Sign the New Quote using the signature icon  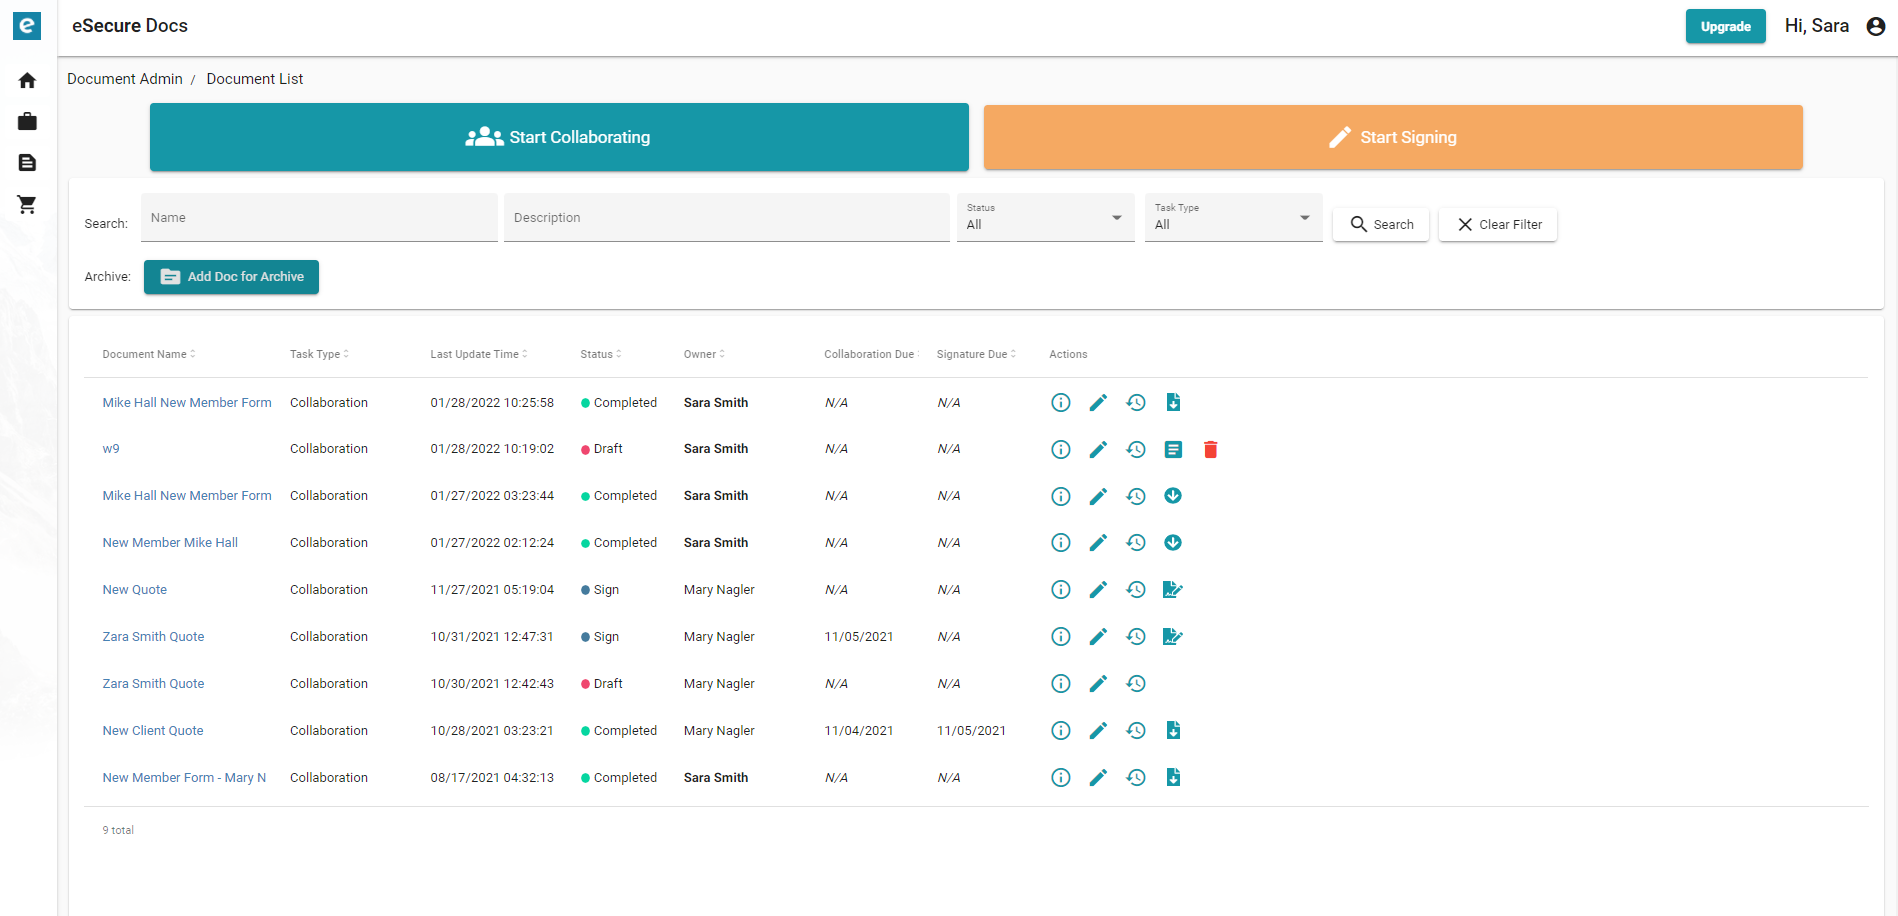1172,589
